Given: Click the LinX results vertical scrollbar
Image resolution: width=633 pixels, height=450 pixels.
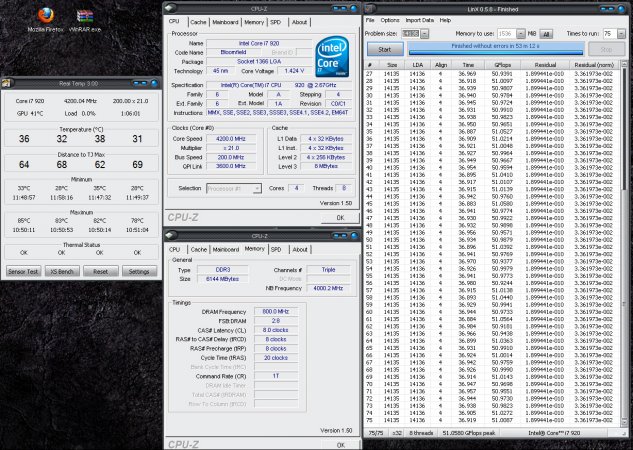Looking at the screenshot, I should (624, 244).
